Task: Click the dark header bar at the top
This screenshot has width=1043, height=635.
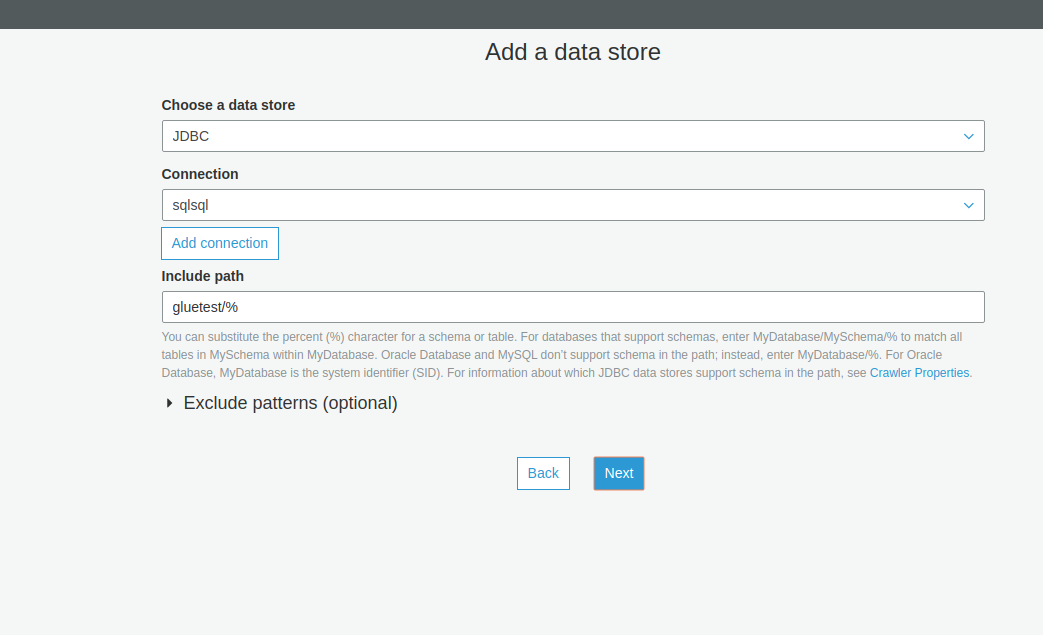Action: click(521, 14)
